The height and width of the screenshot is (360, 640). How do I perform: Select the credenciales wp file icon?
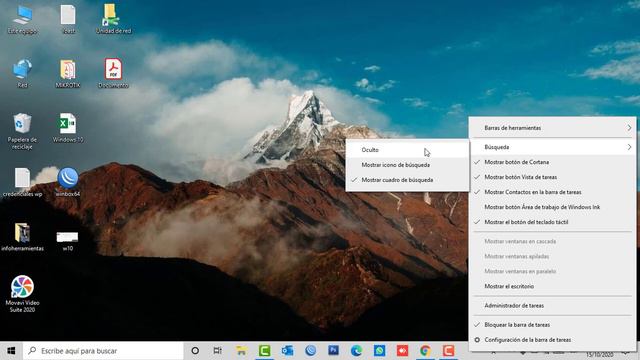(22, 182)
